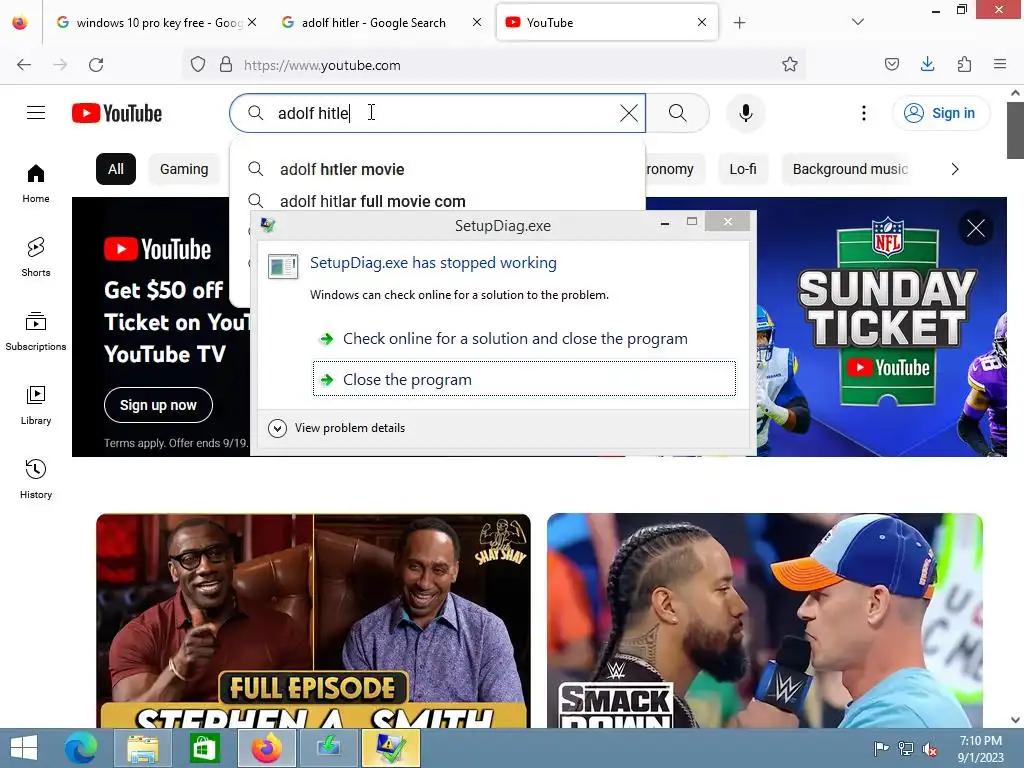
Task: Select the All category chip
Action: tap(116, 169)
